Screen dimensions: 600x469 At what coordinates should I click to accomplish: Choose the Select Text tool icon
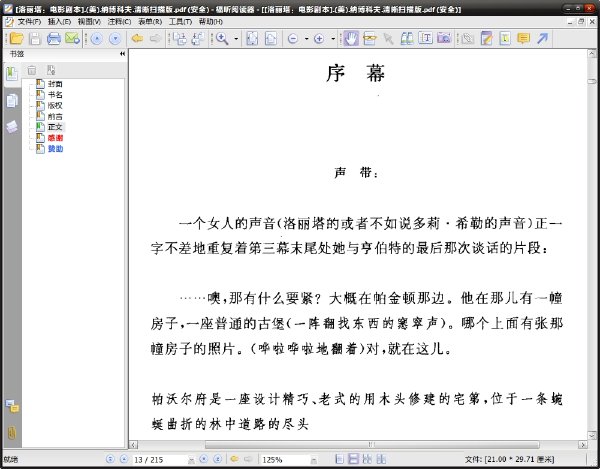click(x=370, y=39)
